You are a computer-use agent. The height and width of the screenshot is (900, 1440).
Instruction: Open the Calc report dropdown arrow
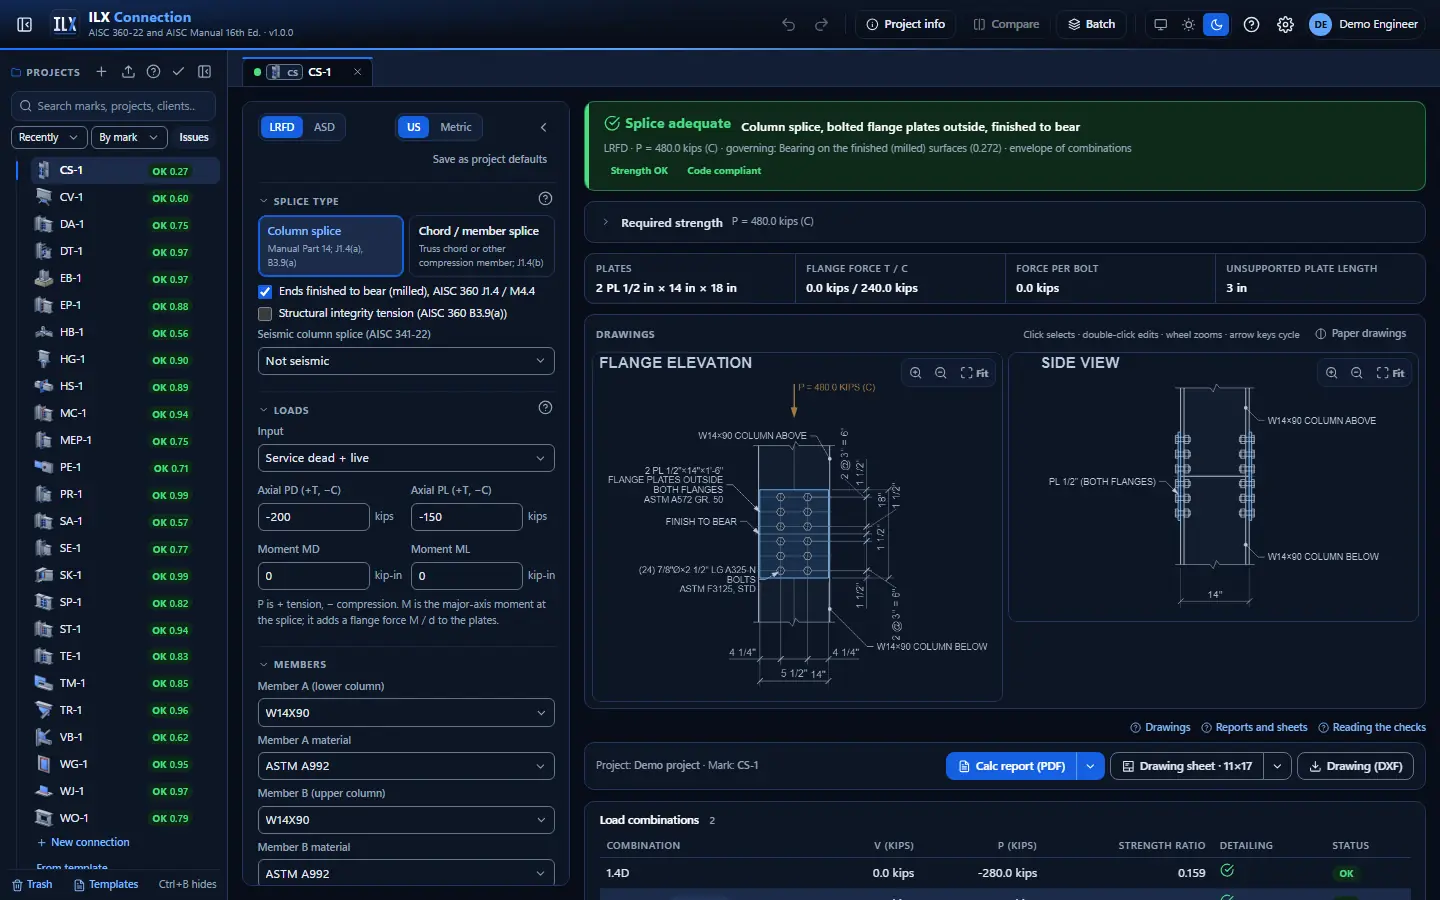(1090, 766)
